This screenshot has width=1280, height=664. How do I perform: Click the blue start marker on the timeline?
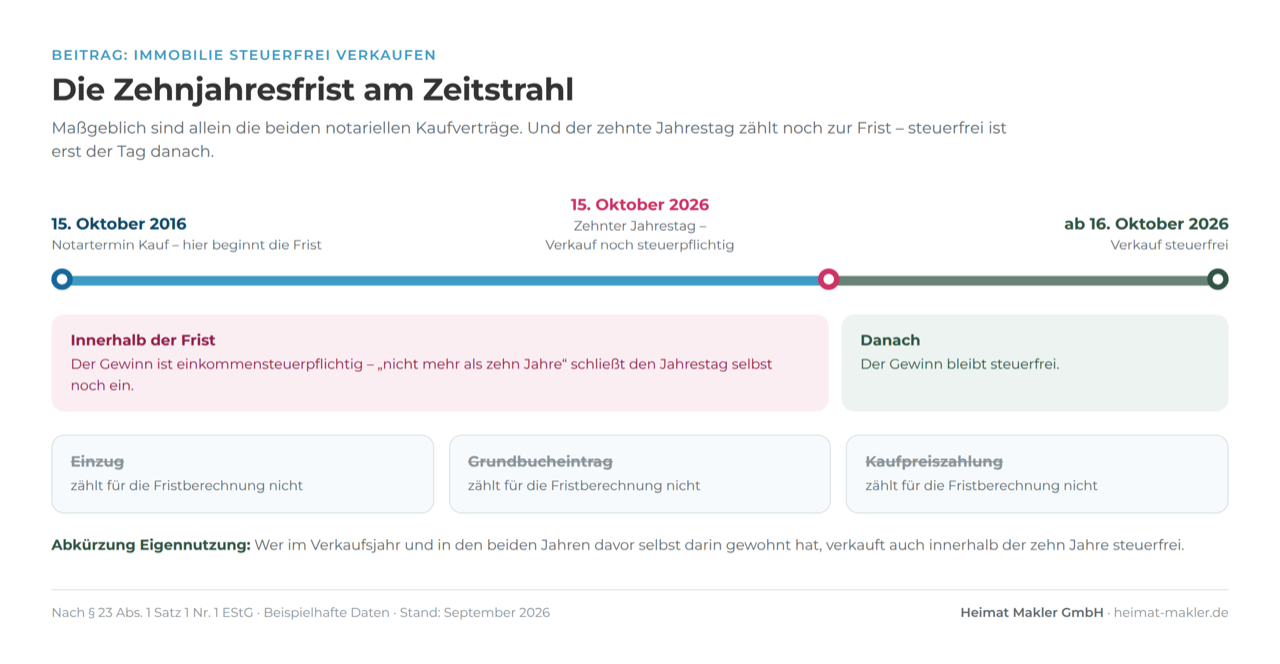point(62,279)
